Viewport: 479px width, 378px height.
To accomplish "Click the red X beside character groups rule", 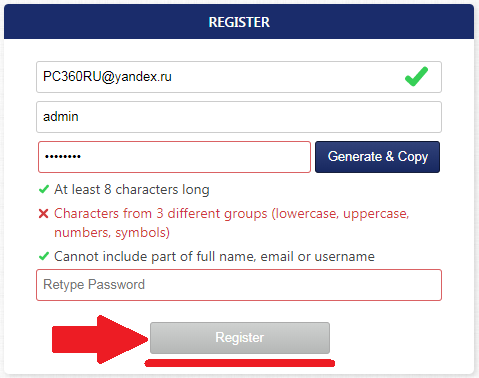I will click(43, 213).
